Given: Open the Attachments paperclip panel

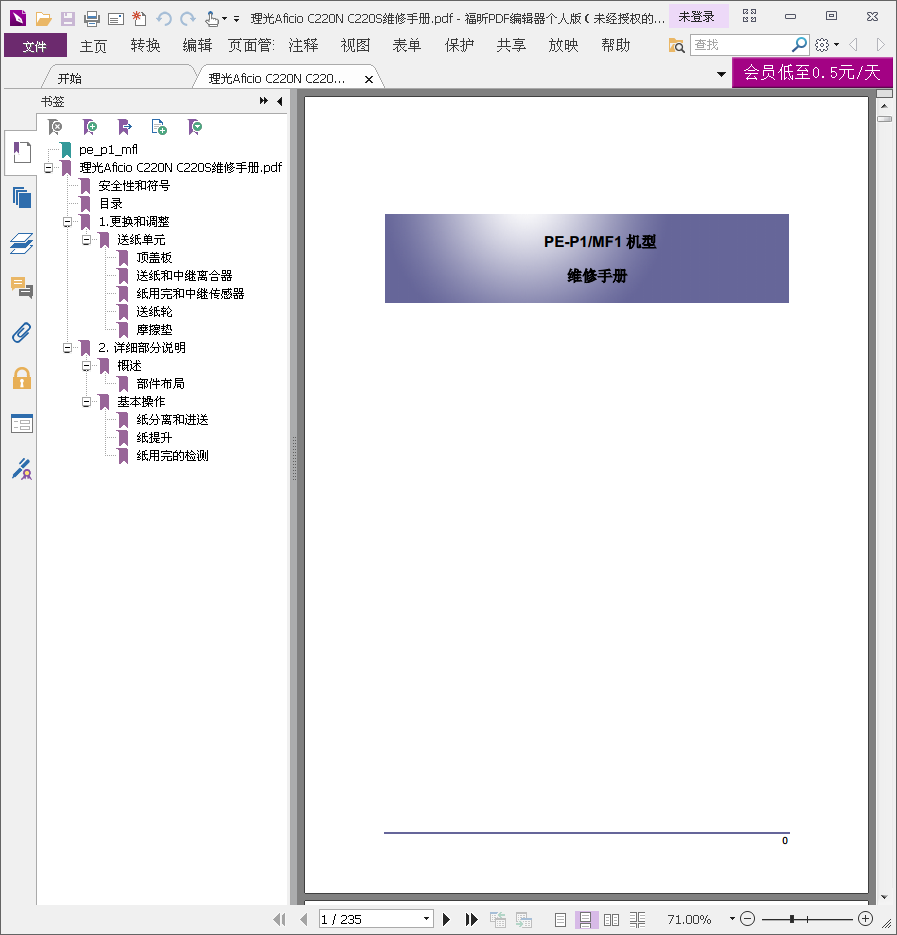Looking at the screenshot, I should click(x=22, y=333).
